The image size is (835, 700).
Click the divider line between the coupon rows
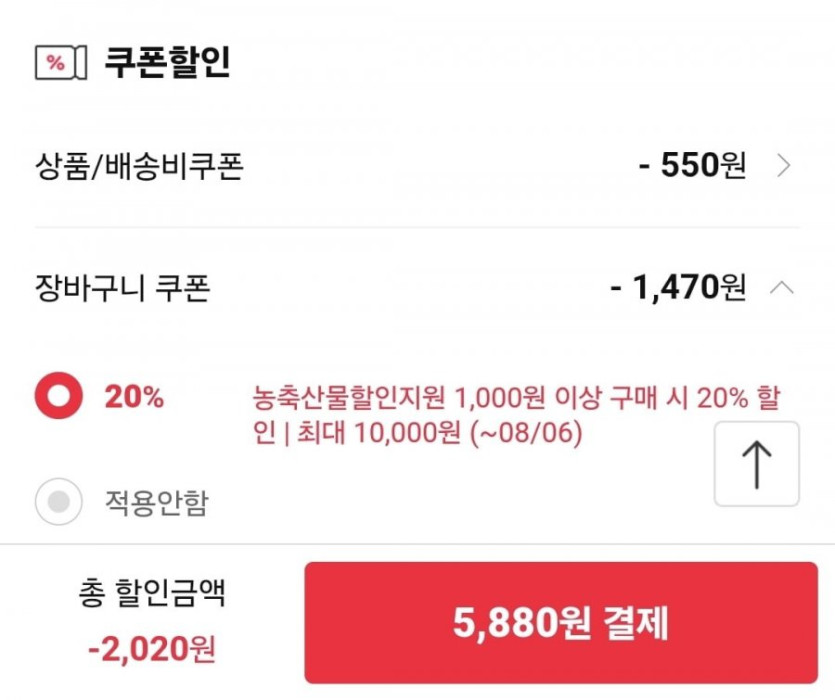pos(417,227)
